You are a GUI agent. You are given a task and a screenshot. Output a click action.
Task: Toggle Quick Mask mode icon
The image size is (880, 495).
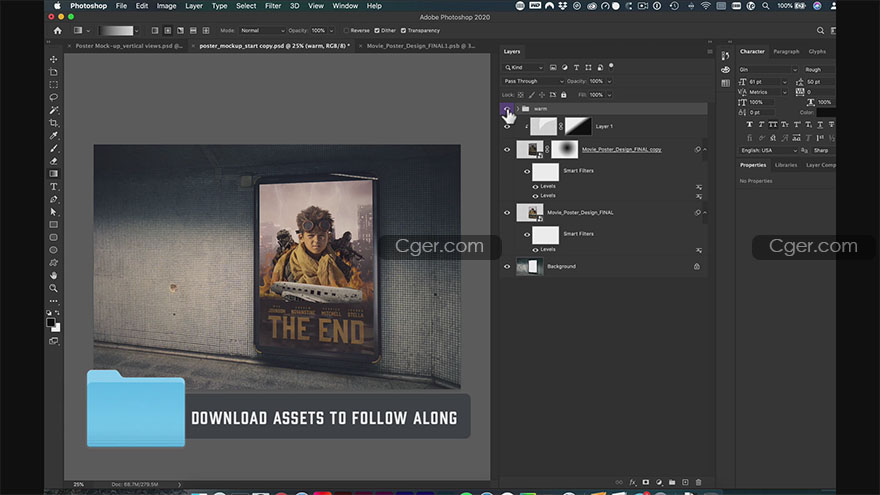tap(53, 341)
